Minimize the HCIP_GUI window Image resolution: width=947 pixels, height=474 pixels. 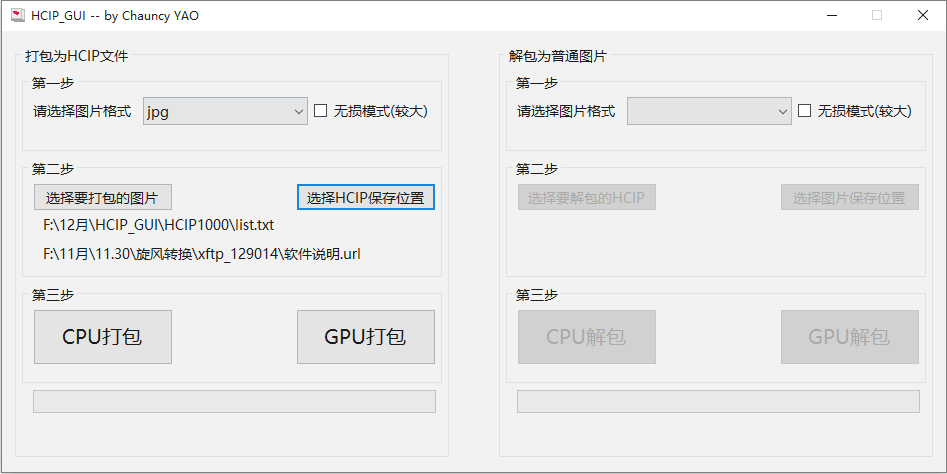(831, 15)
